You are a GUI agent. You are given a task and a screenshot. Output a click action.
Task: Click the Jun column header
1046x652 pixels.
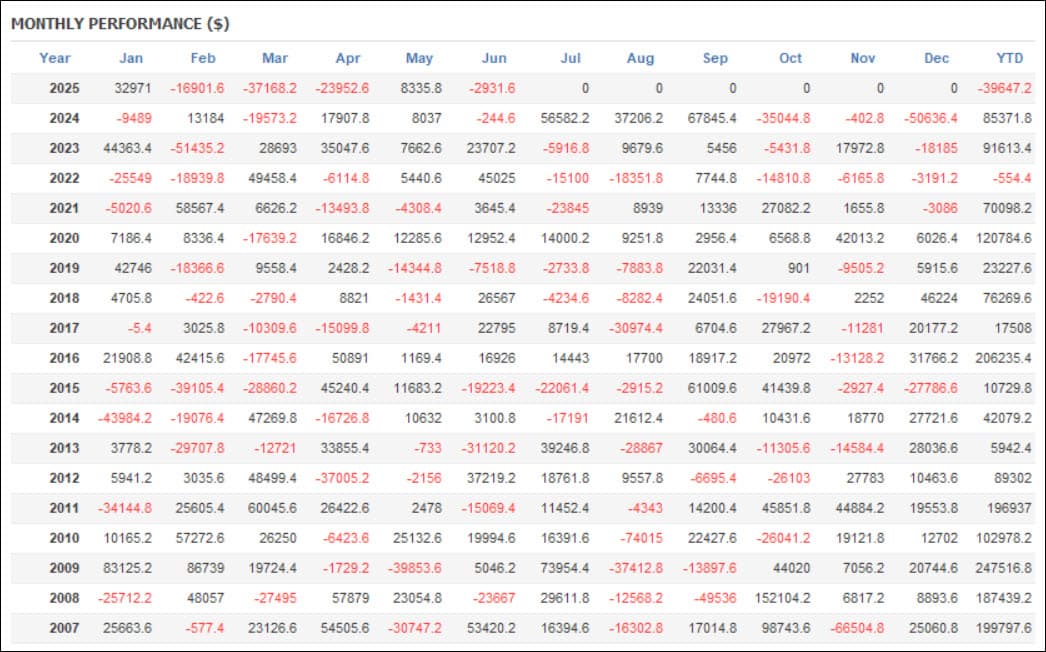point(494,58)
